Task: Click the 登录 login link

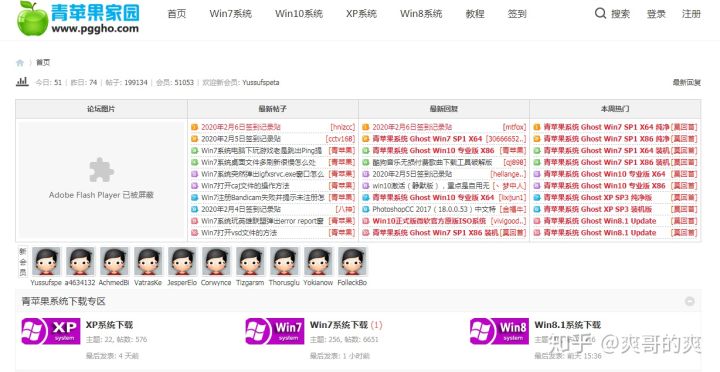Action: 656,14
